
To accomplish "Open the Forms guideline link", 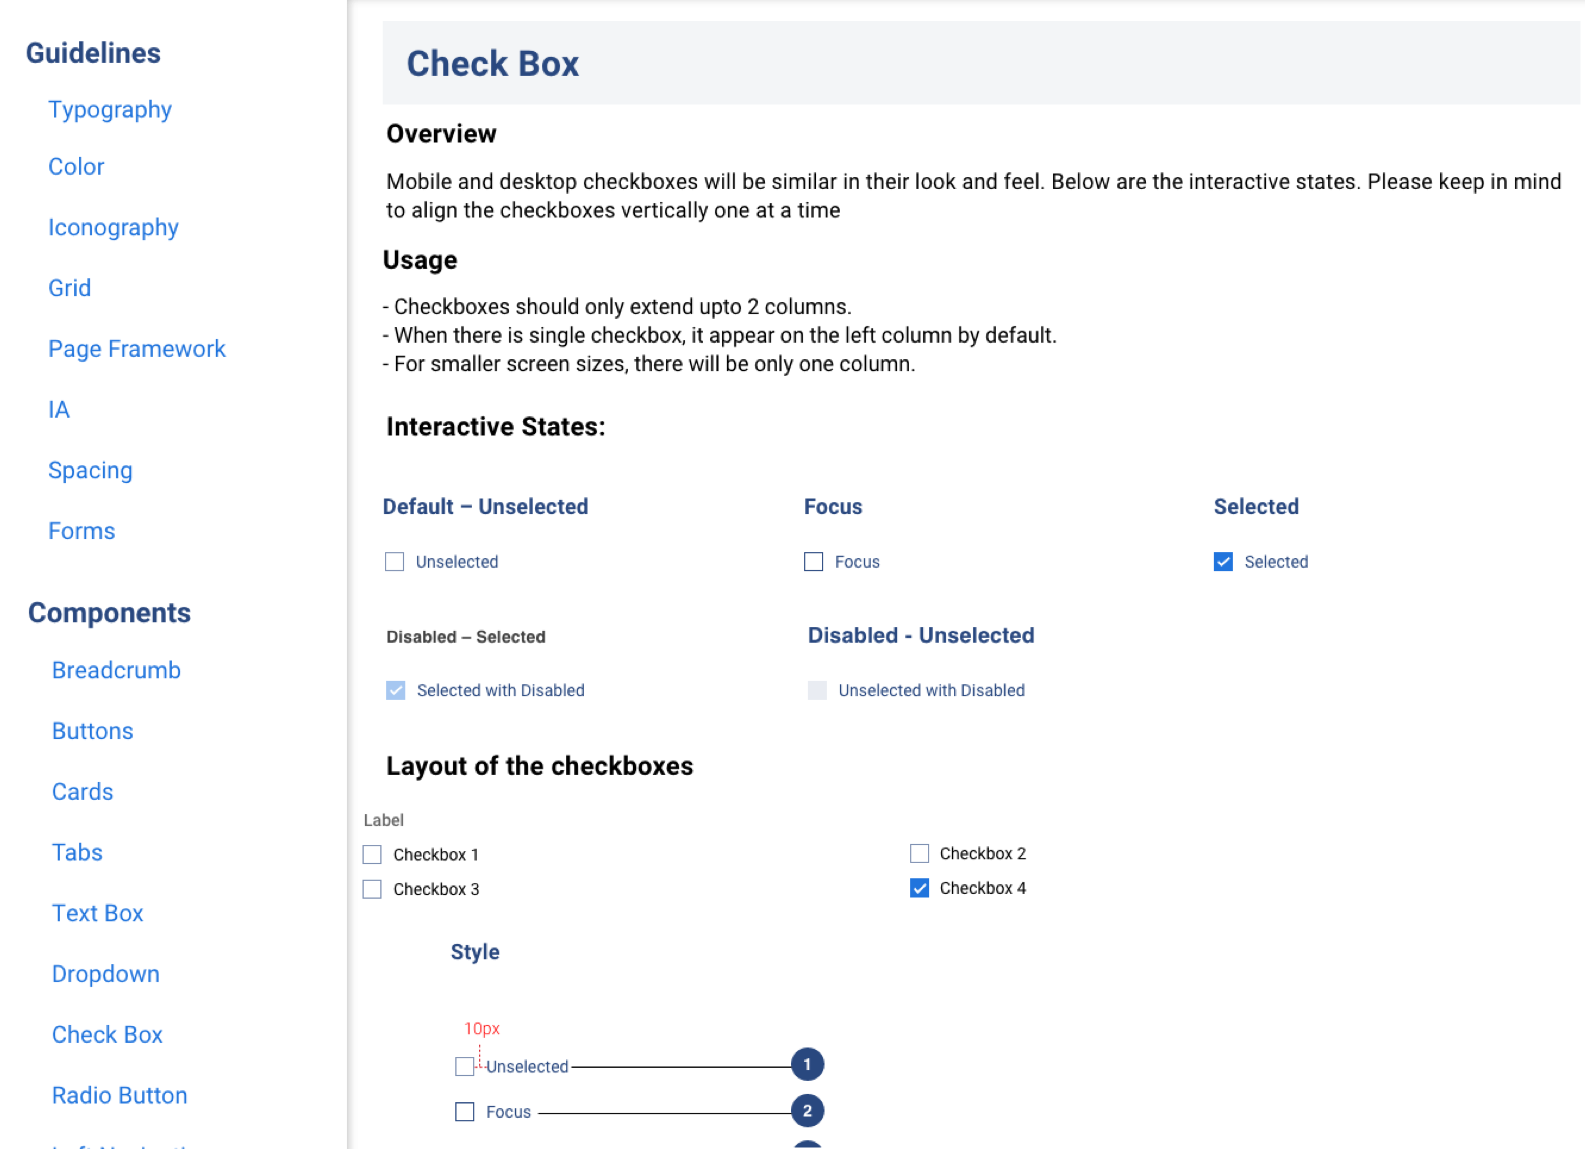I will tap(81, 531).
